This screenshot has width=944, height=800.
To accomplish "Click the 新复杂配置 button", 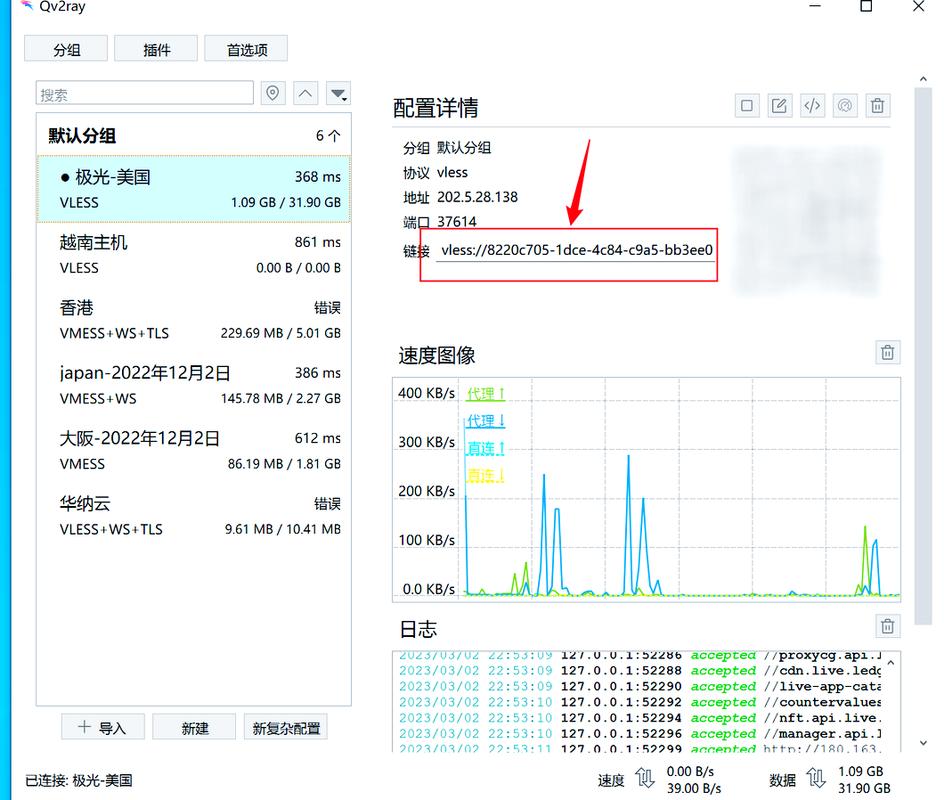I will [x=286, y=727].
